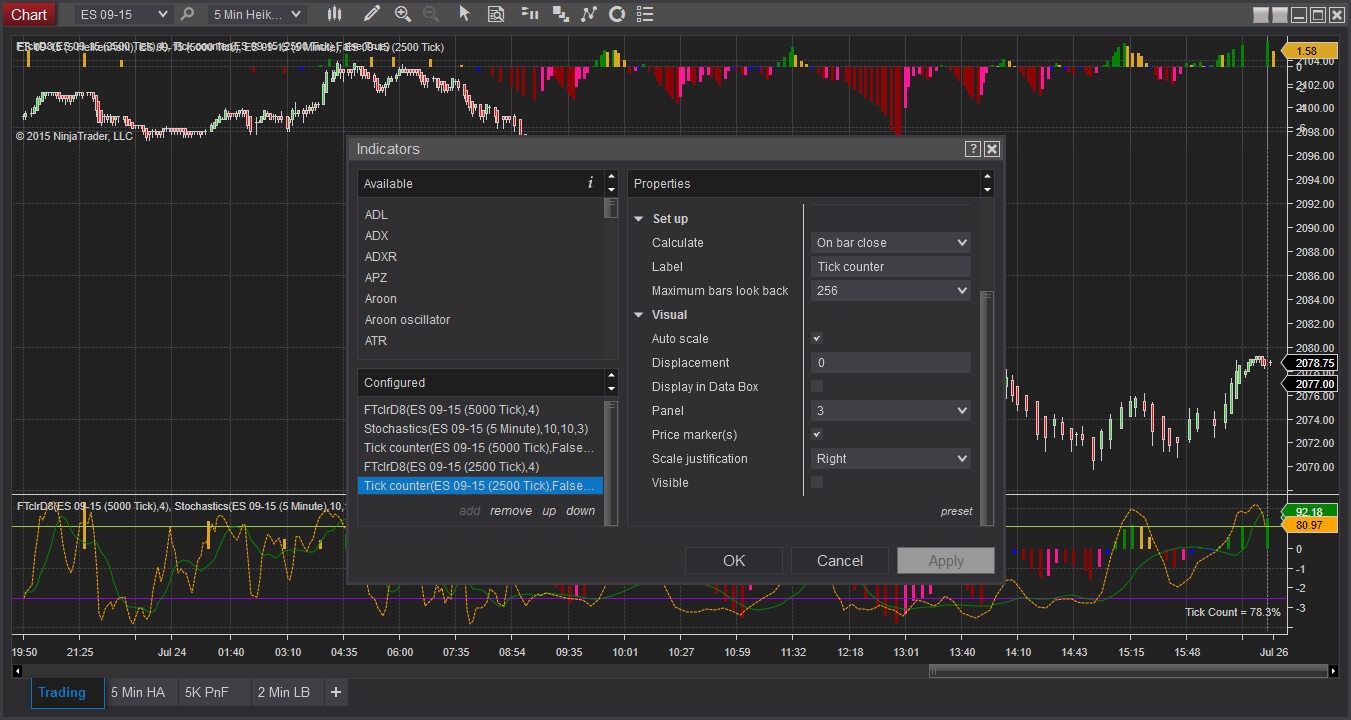Click the info 'i' icon in Available header
This screenshot has height=720, width=1351.
coord(590,183)
